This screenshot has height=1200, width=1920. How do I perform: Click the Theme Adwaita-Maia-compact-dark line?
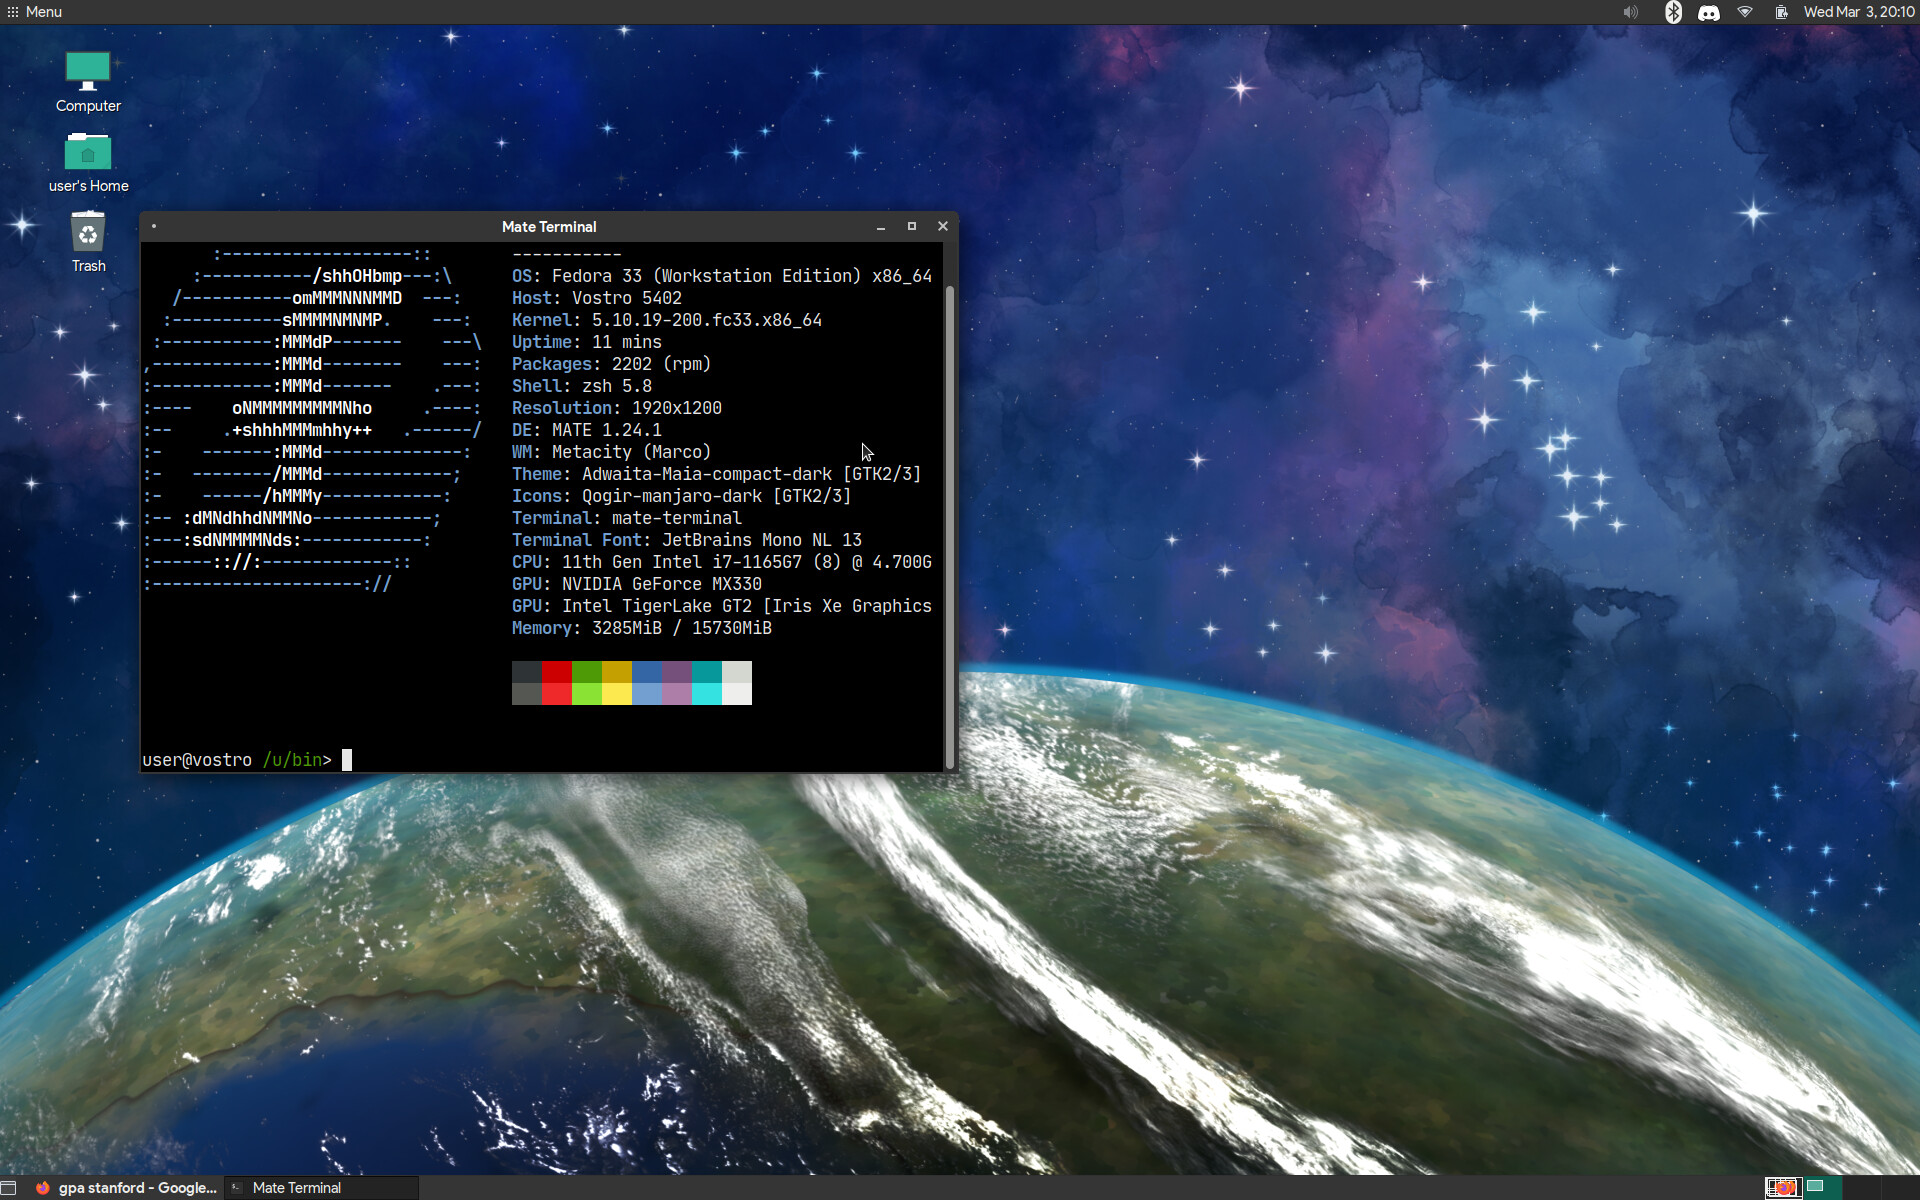pos(717,474)
